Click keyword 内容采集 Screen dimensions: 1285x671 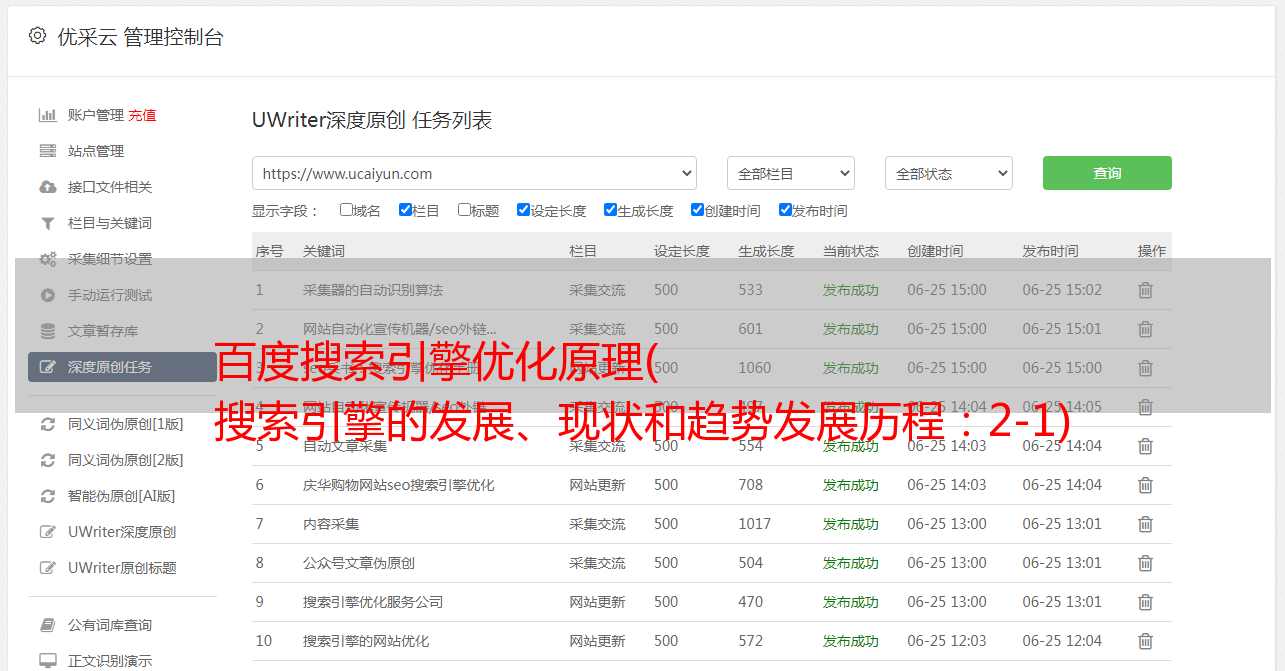(x=331, y=524)
